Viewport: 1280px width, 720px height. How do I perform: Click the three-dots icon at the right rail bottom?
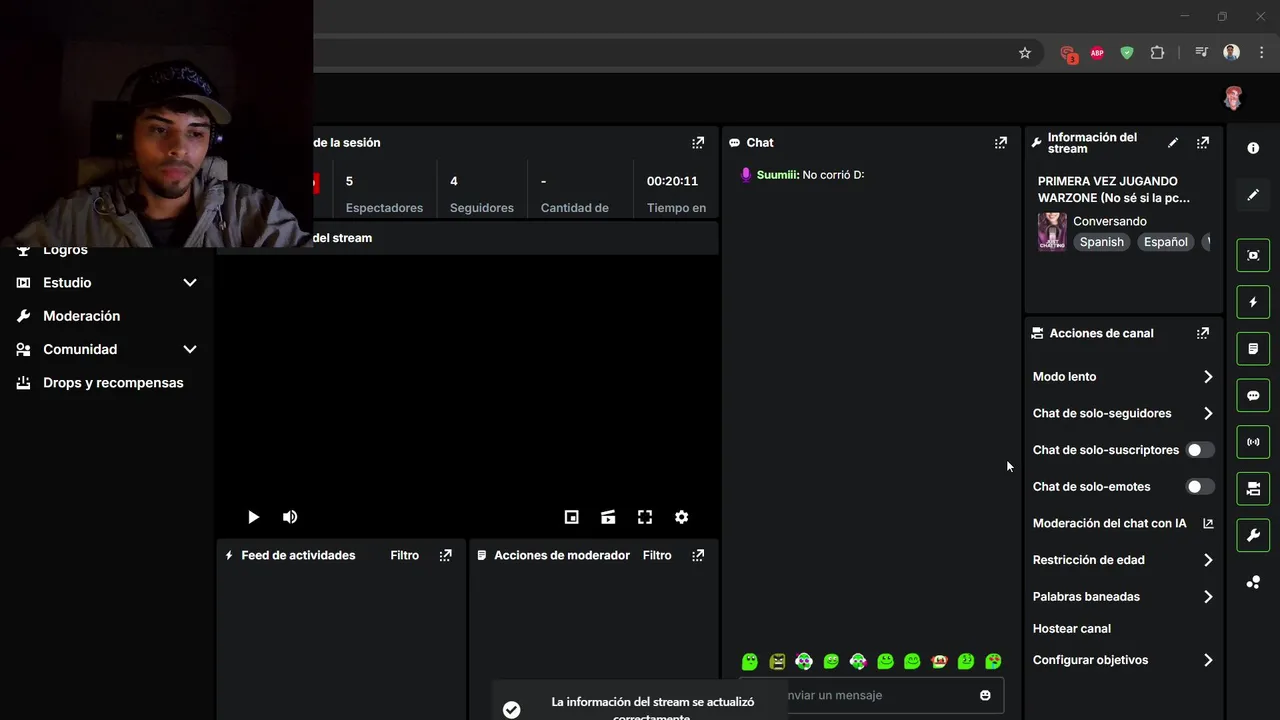click(1253, 582)
